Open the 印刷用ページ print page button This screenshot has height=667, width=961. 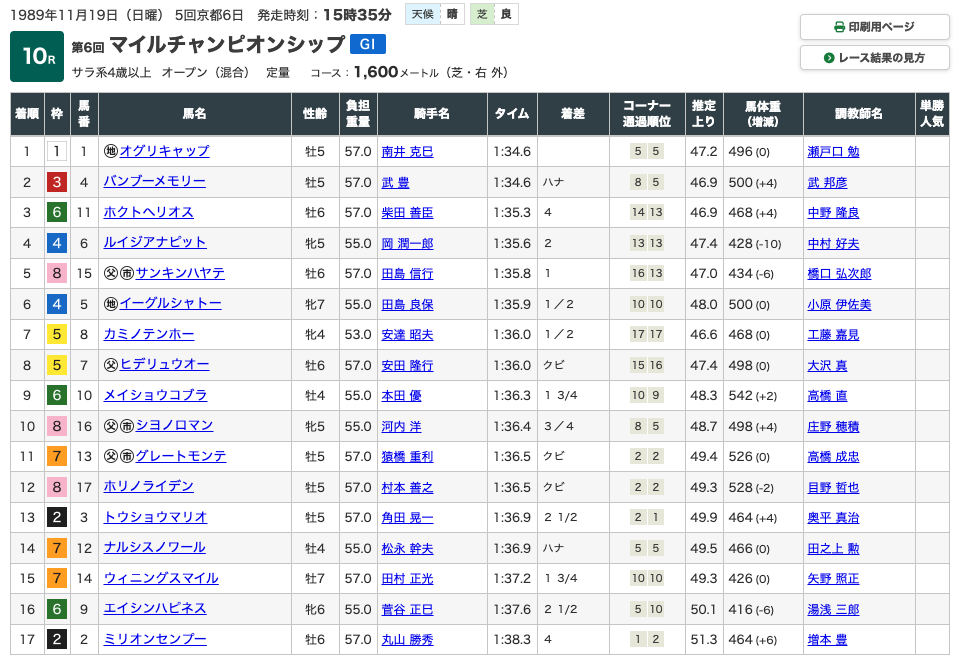coord(874,27)
